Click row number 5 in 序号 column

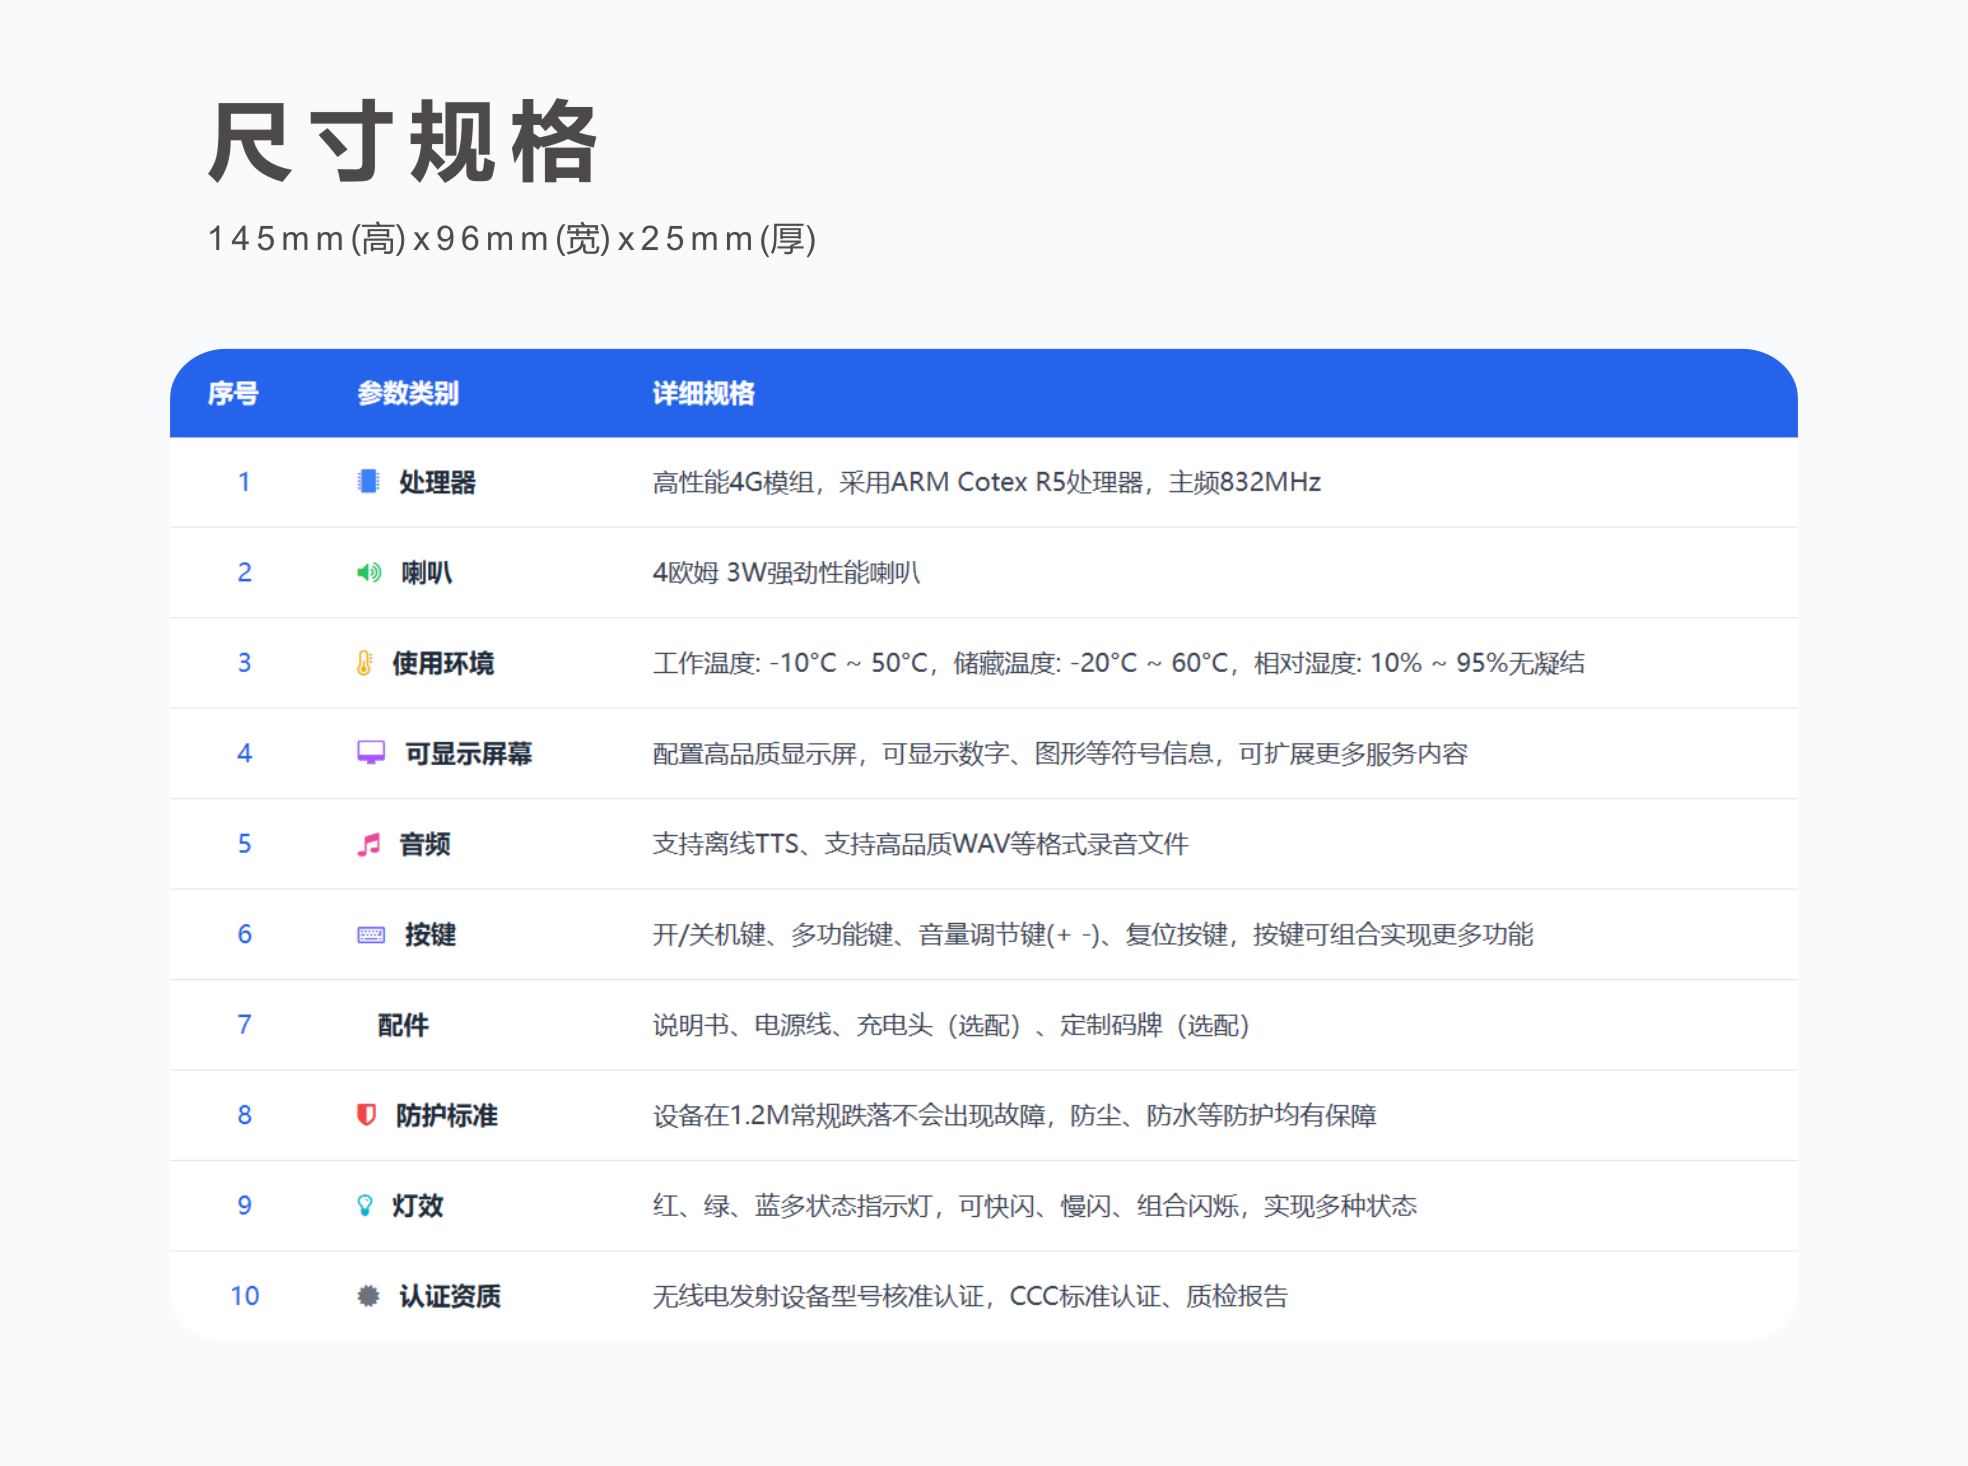(x=244, y=844)
